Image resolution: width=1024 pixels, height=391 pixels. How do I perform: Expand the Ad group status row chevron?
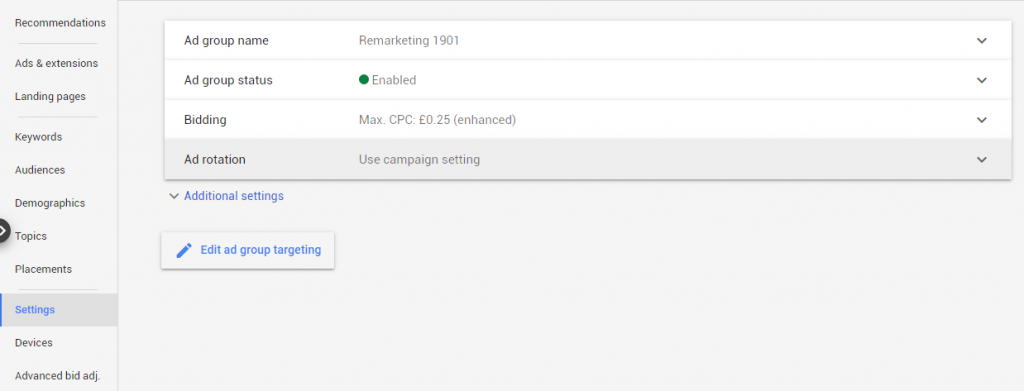click(981, 80)
